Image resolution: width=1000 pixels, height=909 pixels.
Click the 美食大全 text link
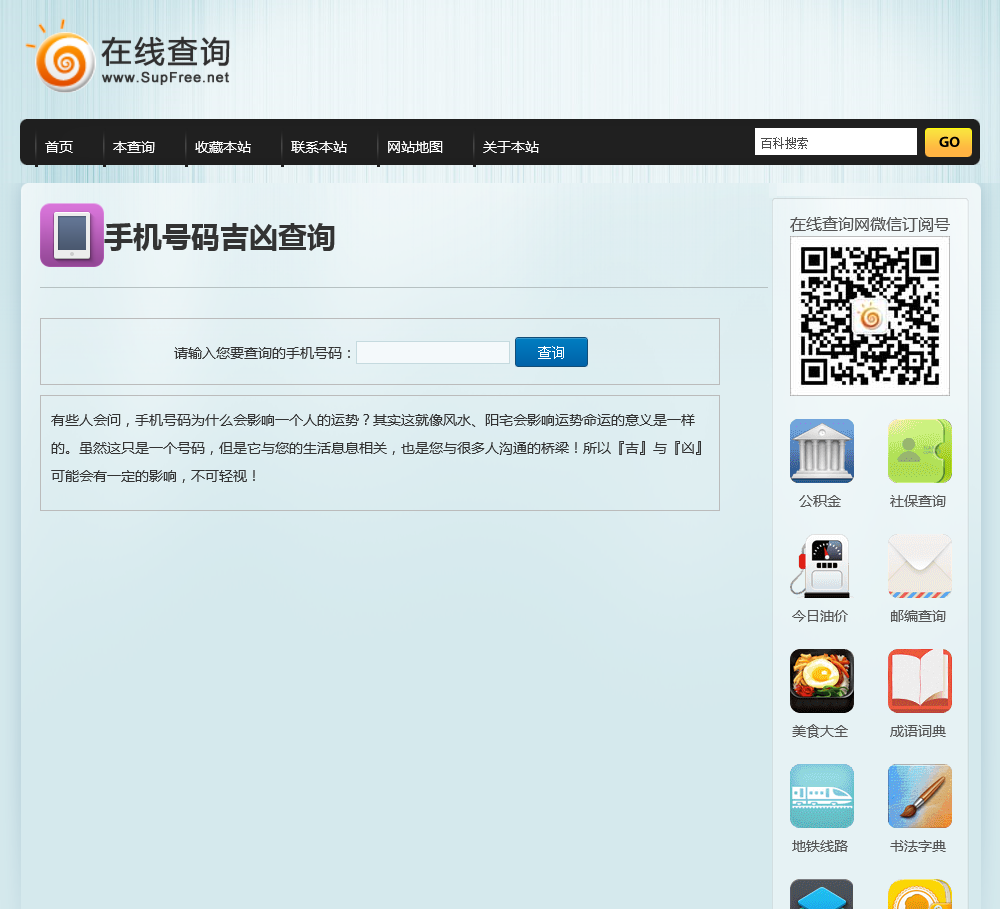pyautogui.click(x=820, y=732)
